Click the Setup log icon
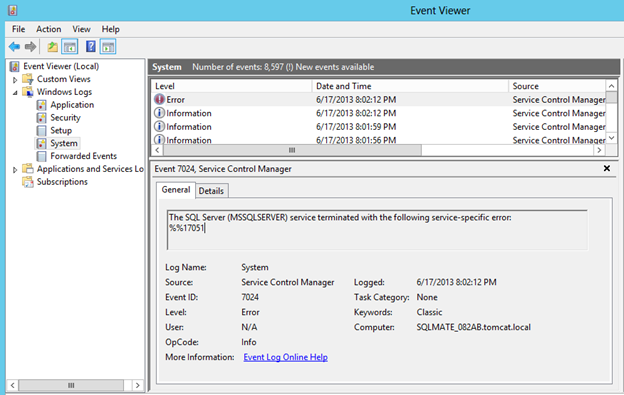Image resolution: width=624 pixels, height=395 pixels. [41, 130]
